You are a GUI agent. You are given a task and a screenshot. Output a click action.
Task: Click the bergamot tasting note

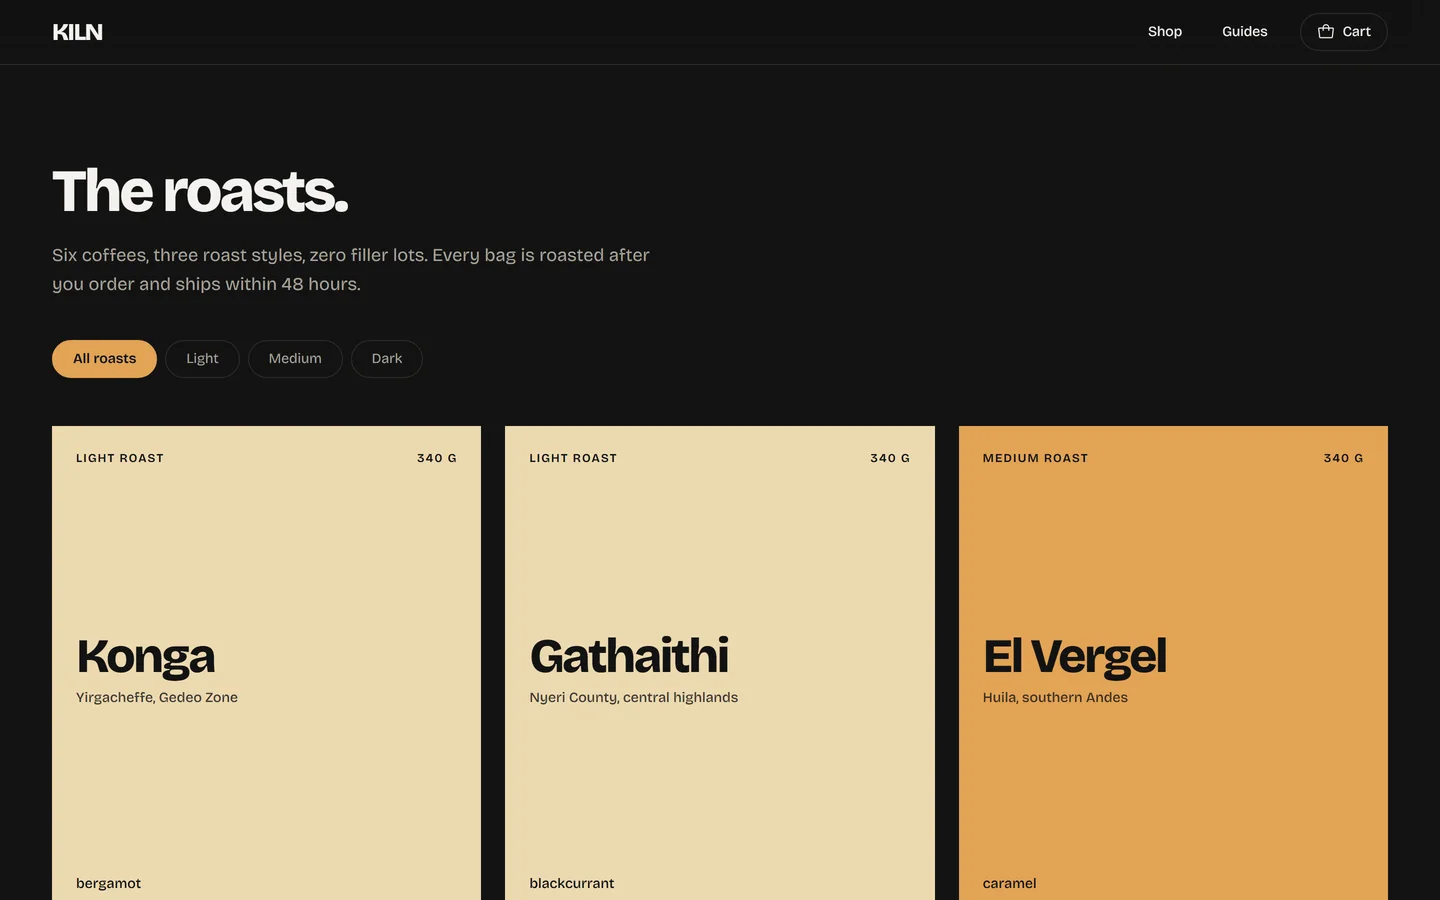[x=108, y=883]
